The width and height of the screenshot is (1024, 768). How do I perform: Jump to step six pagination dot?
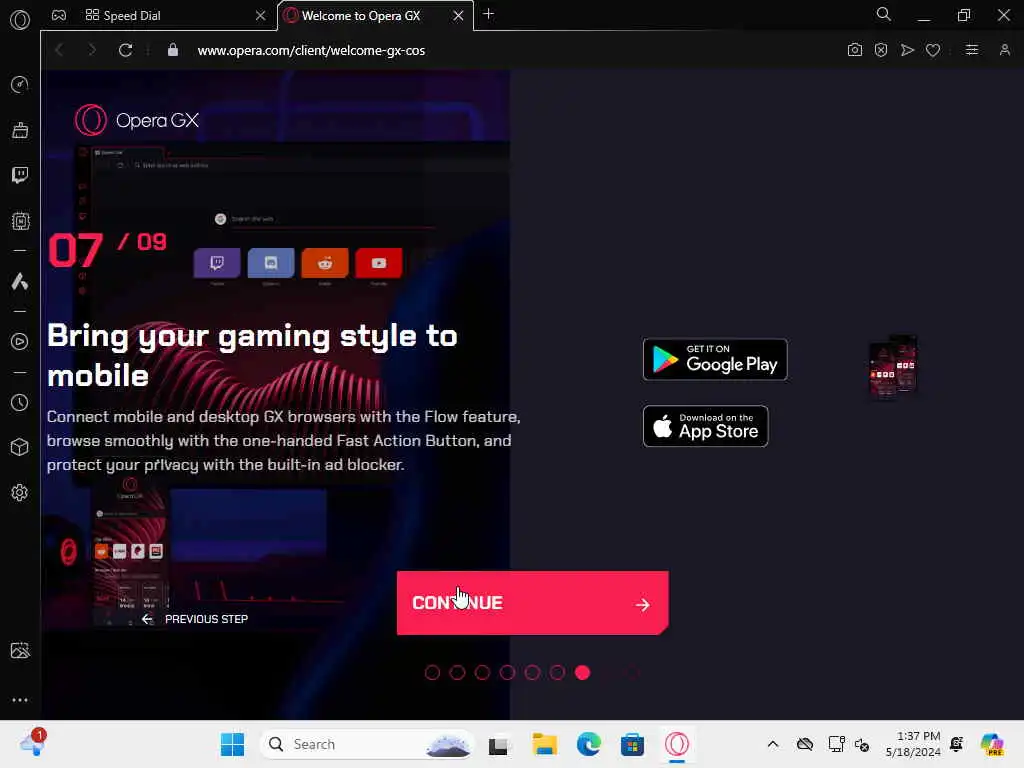[x=557, y=673]
